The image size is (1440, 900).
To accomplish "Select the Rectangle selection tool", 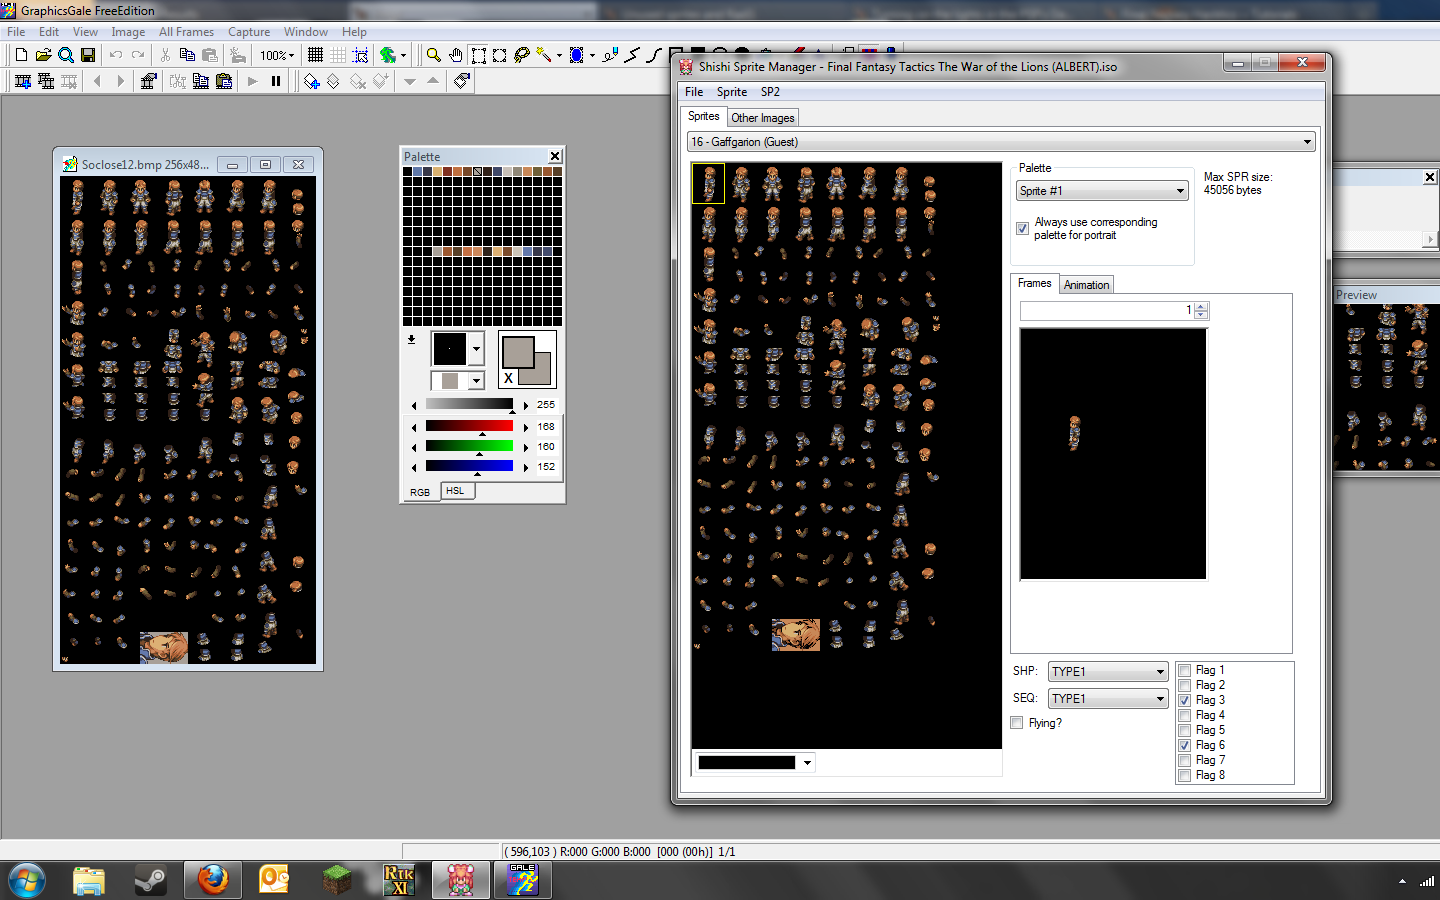I will tap(479, 55).
